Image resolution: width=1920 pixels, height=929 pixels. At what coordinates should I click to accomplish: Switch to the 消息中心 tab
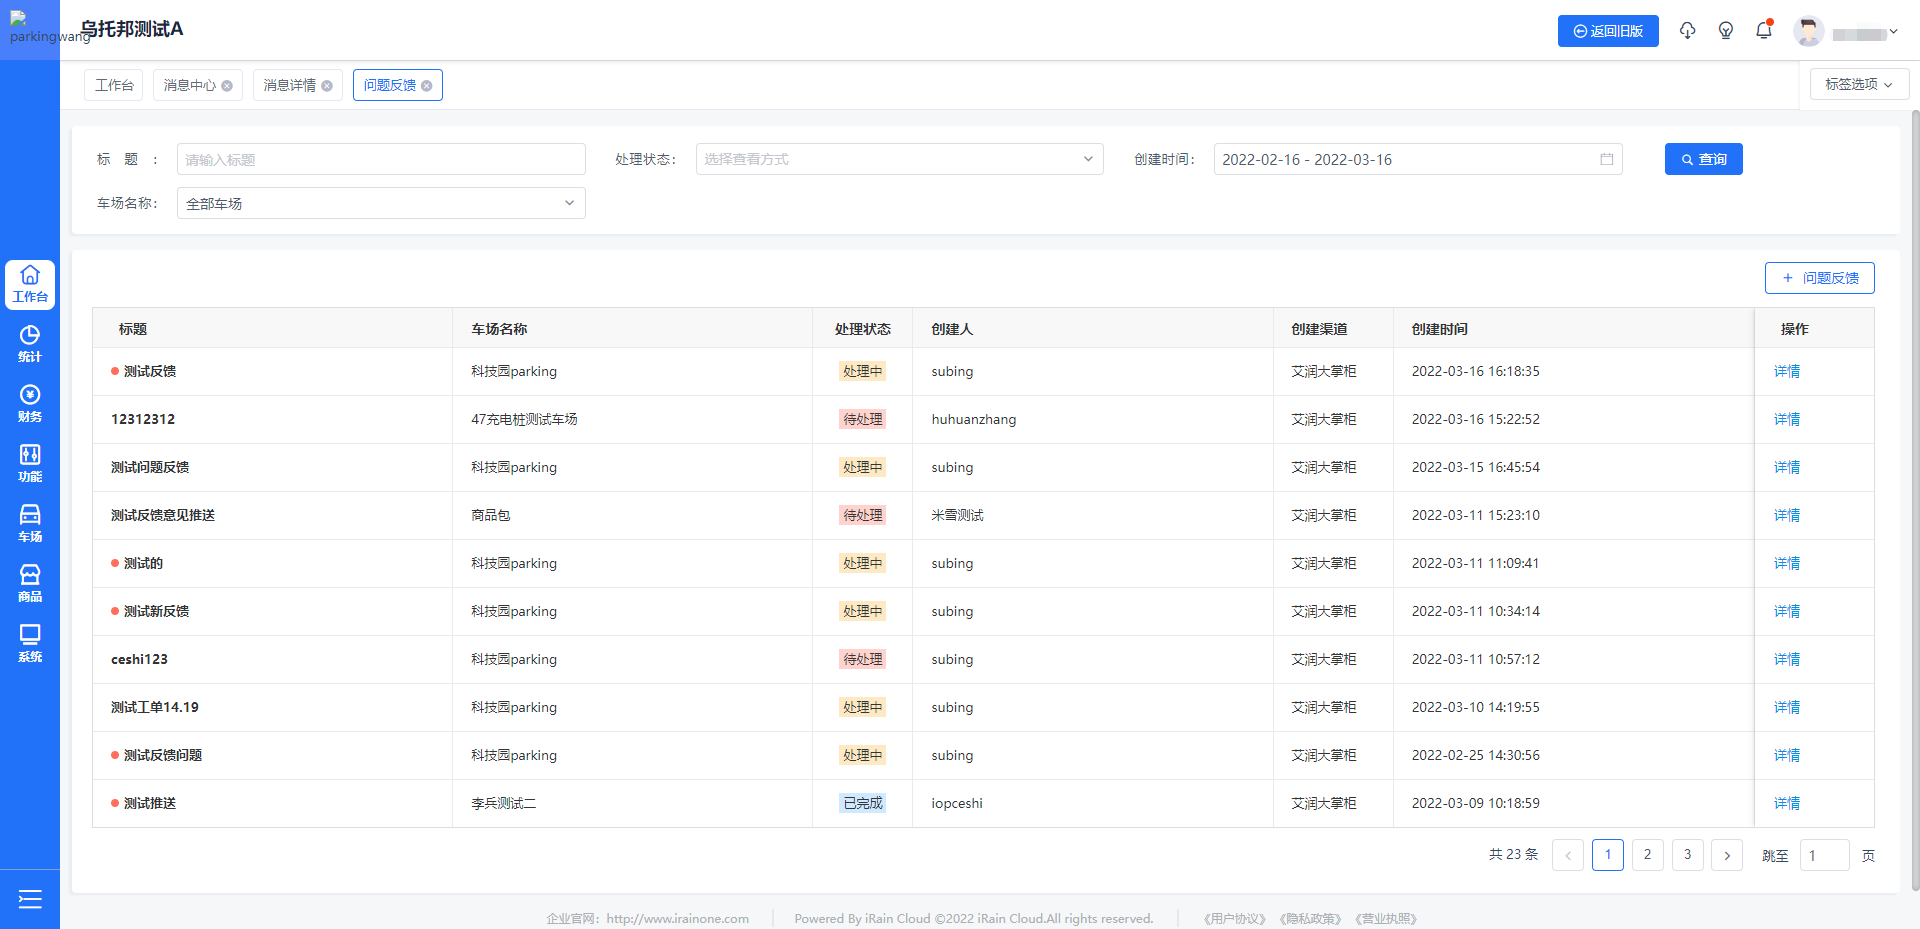click(189, 85)
